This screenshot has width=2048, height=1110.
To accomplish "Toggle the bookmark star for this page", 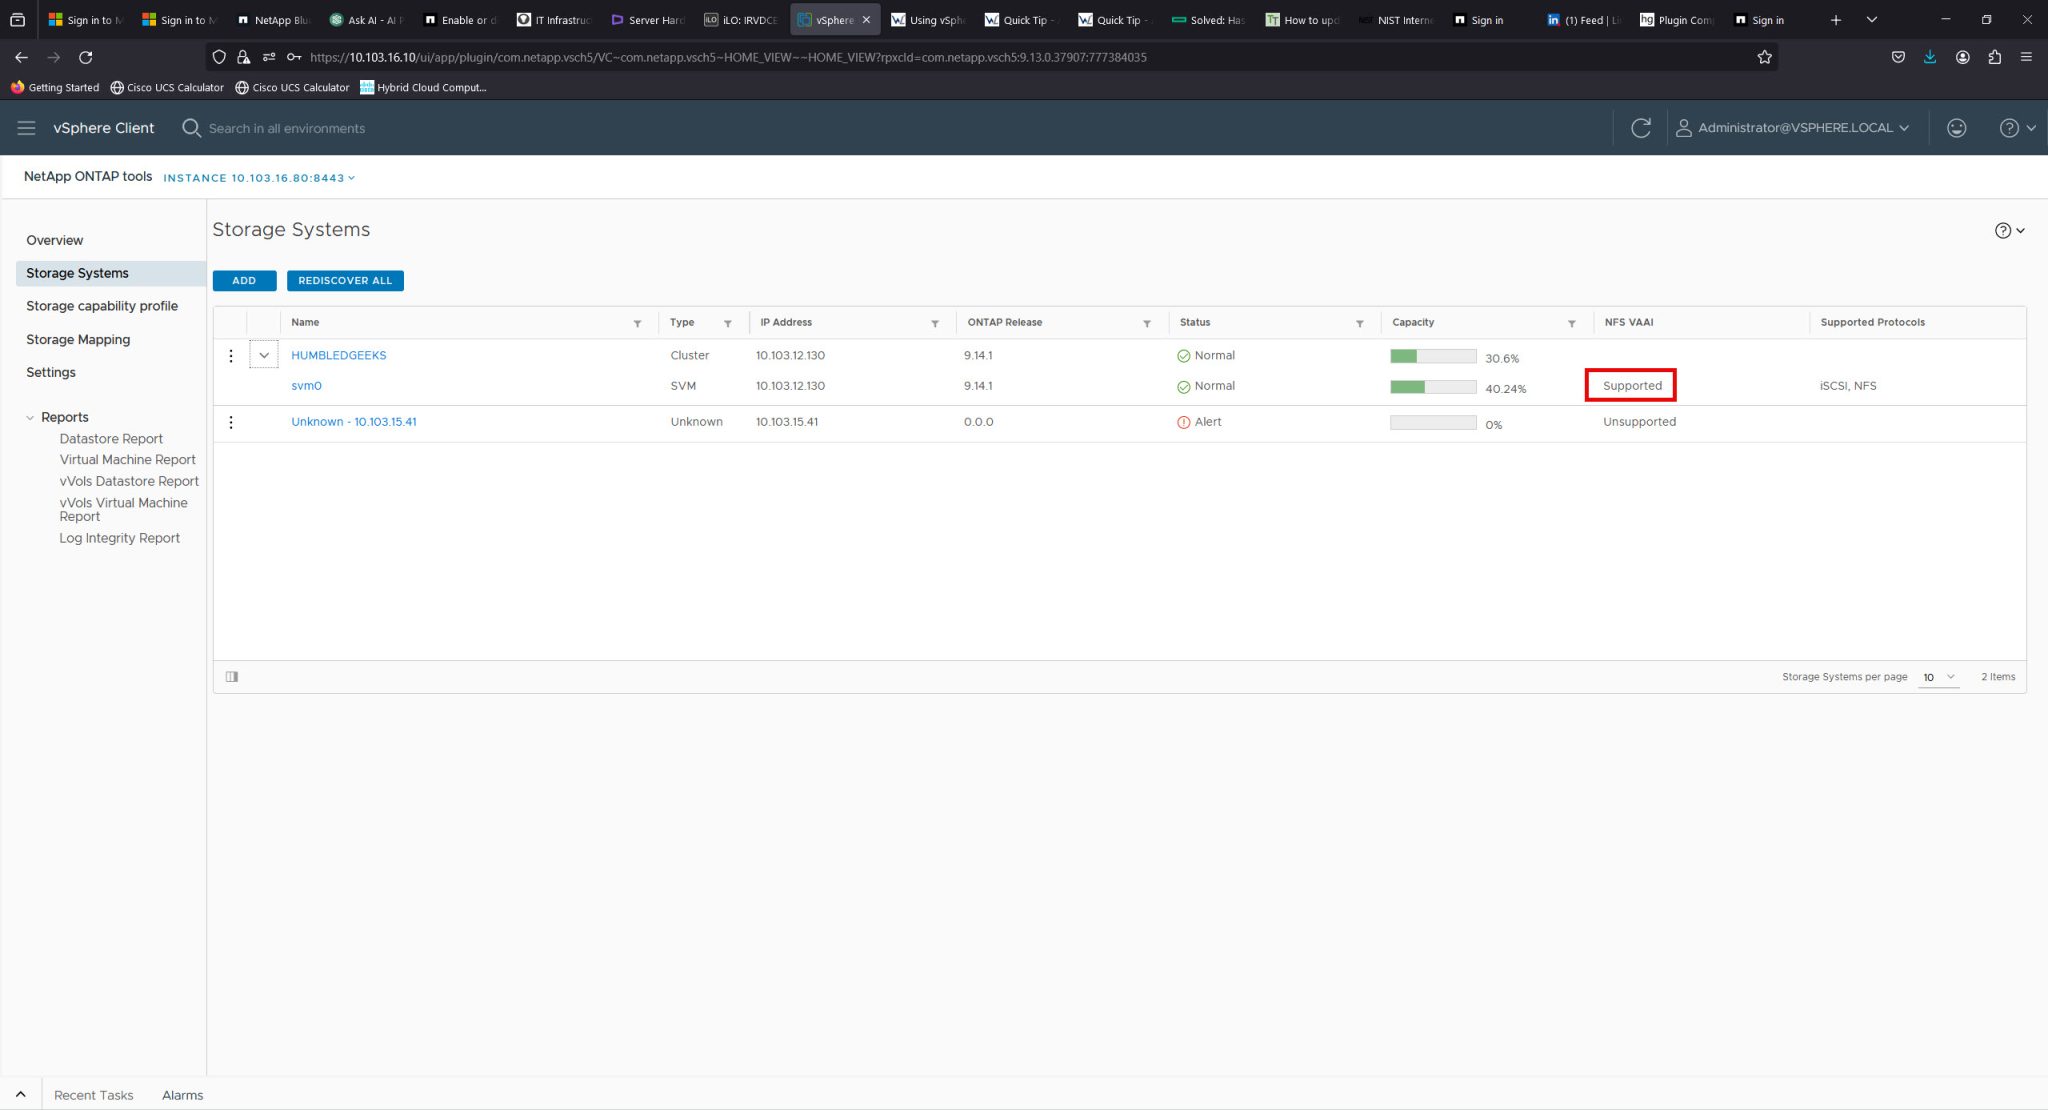I will 1765,57.
